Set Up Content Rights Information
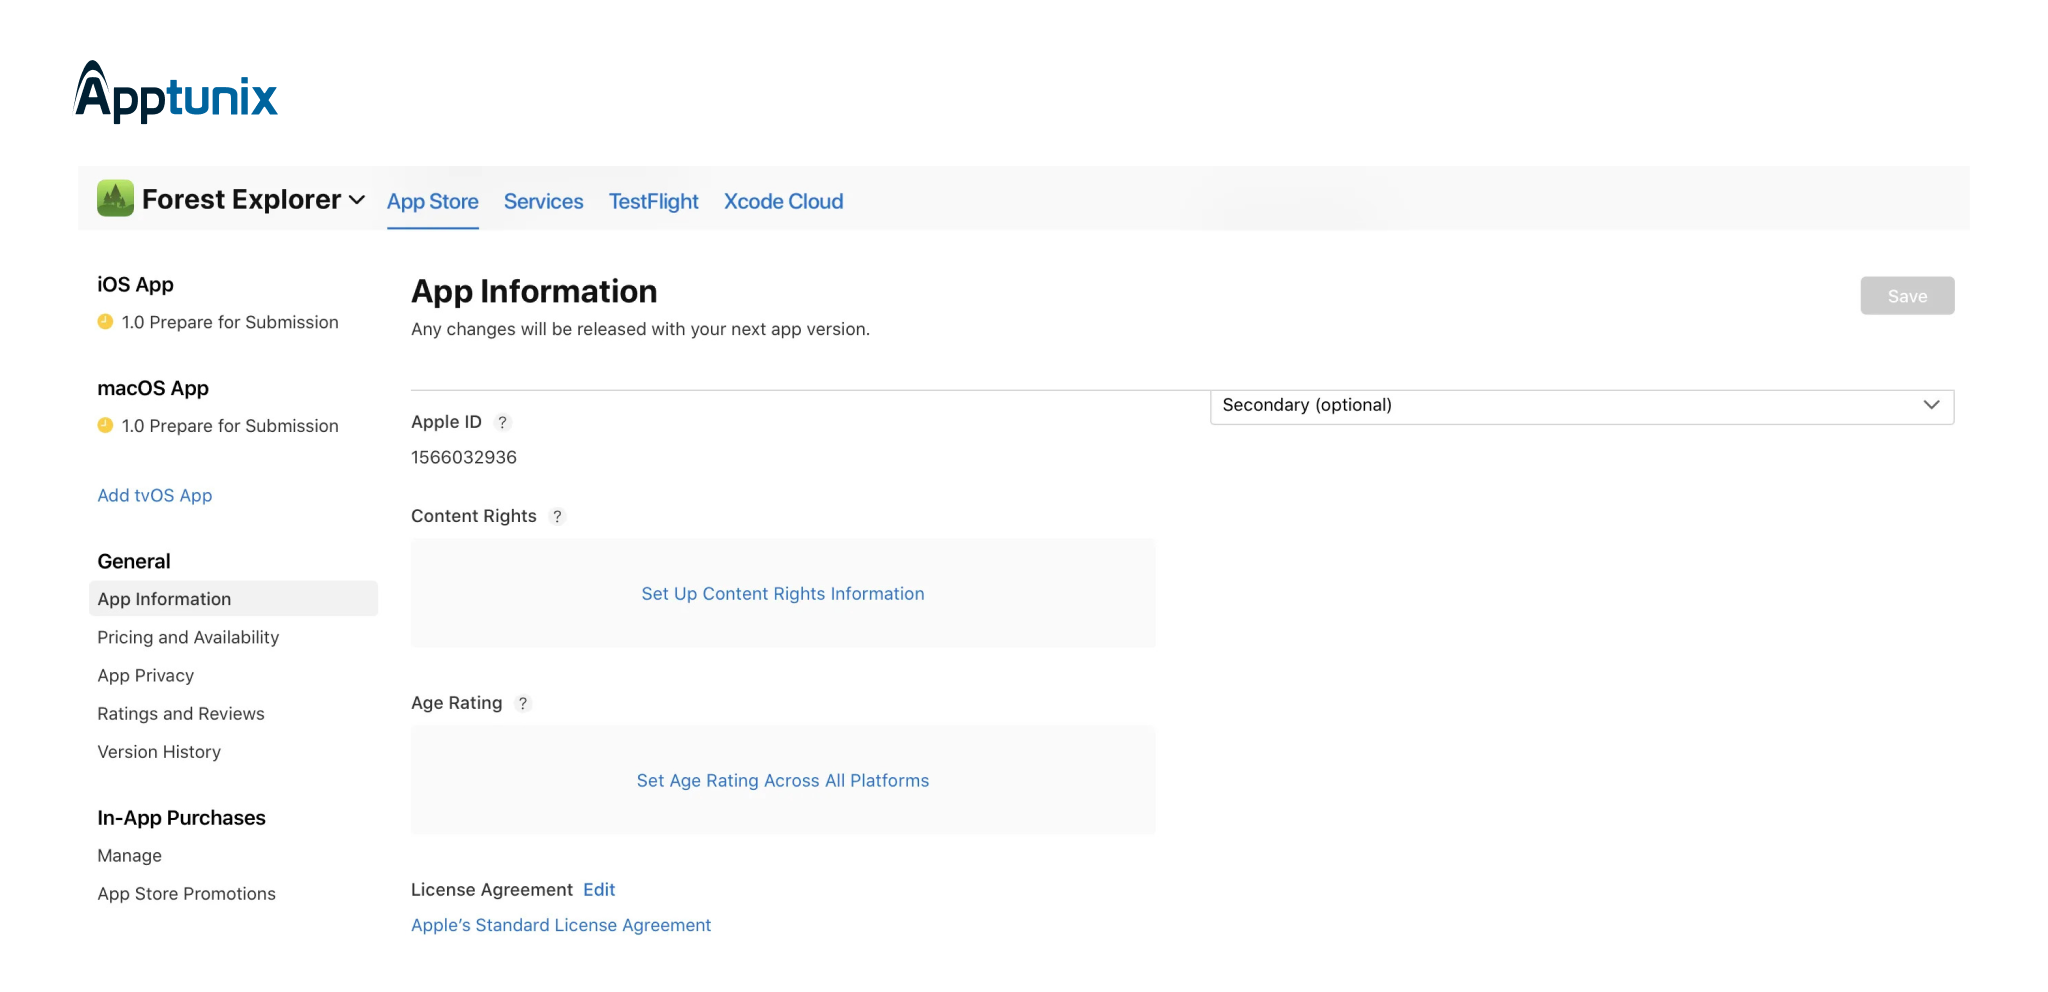The width and height of the screenshot is (2048, 992). 783,593
